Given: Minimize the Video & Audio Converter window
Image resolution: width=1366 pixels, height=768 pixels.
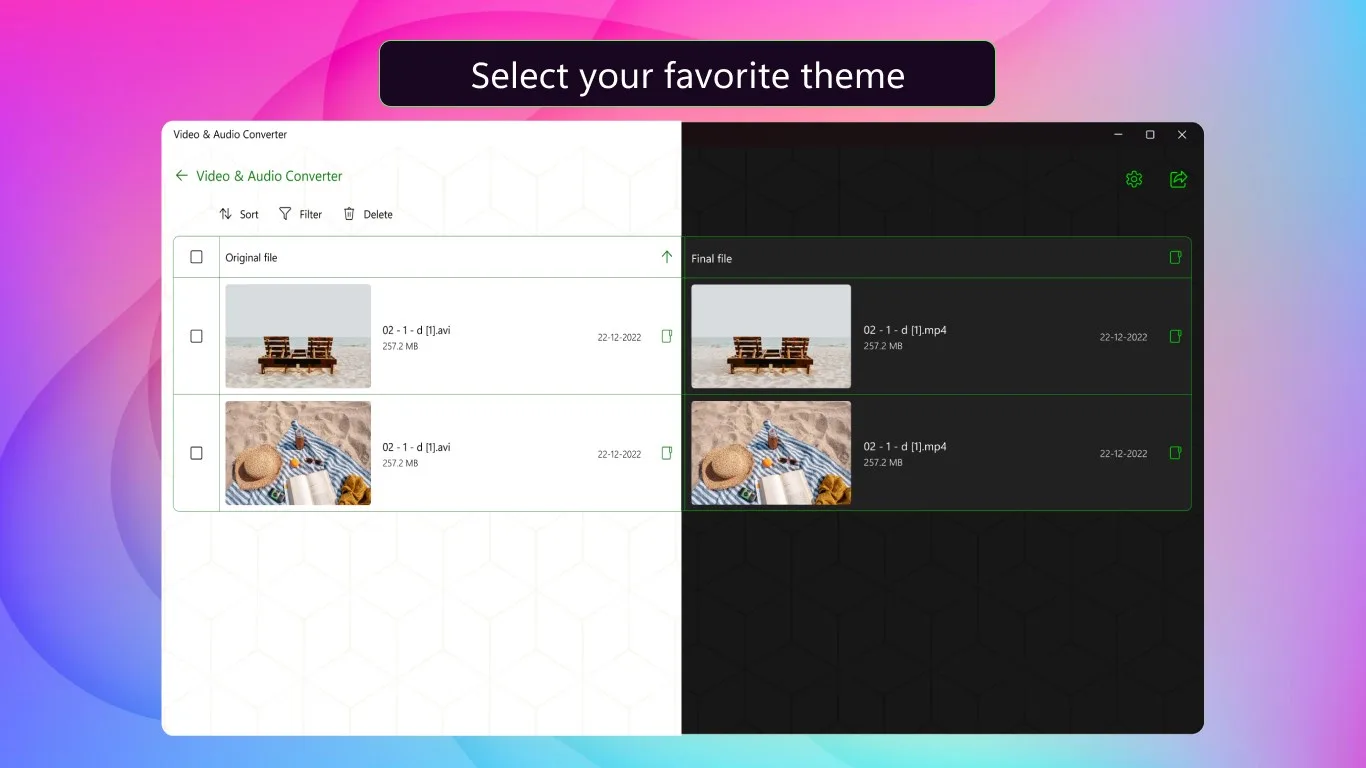Looking at the screenshot, I should click(x=1118, y=135).
